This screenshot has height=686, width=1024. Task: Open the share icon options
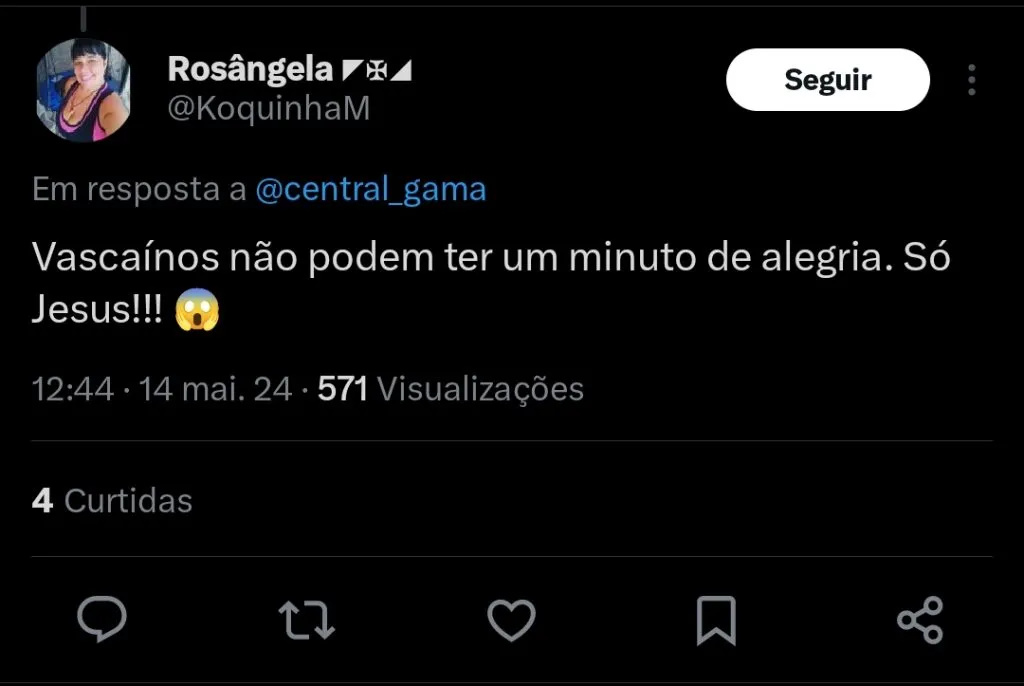(x=920, y=620)
